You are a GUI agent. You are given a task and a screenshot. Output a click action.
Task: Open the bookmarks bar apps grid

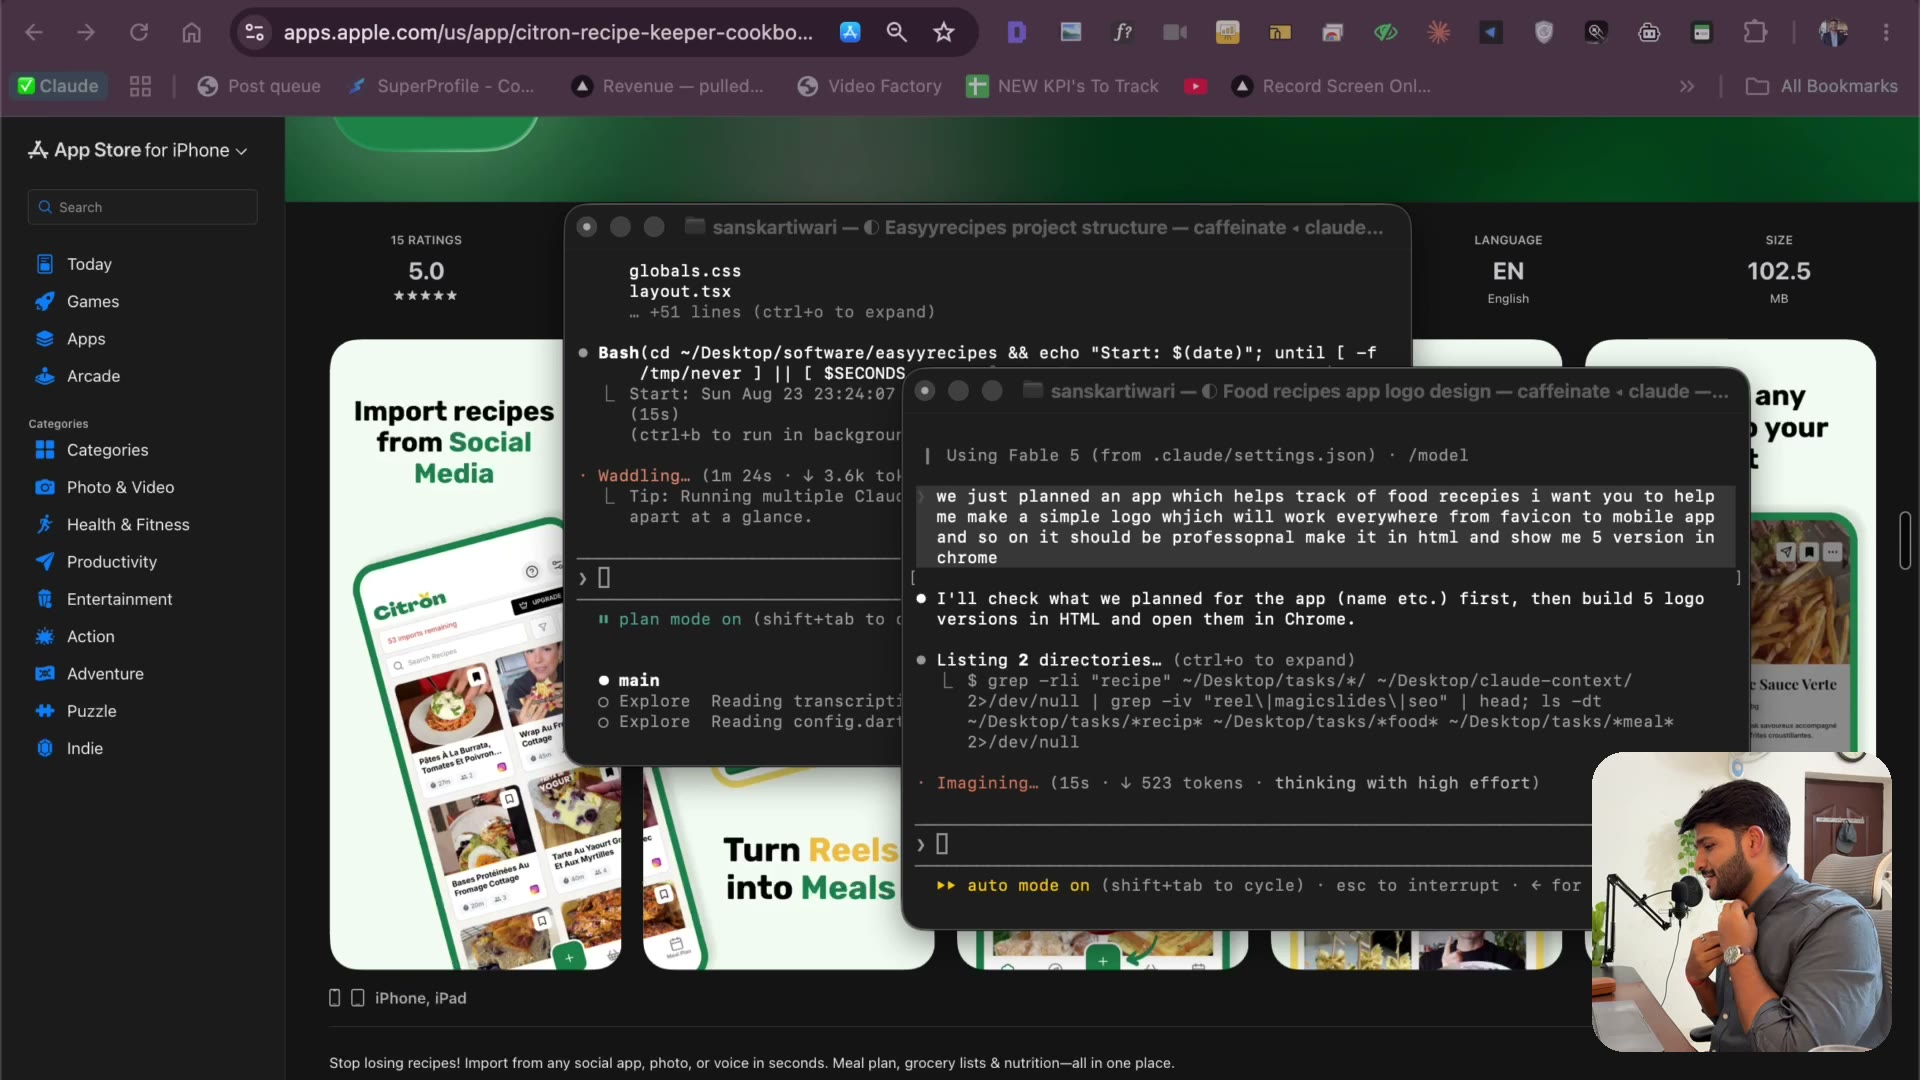tap(140, 86)
